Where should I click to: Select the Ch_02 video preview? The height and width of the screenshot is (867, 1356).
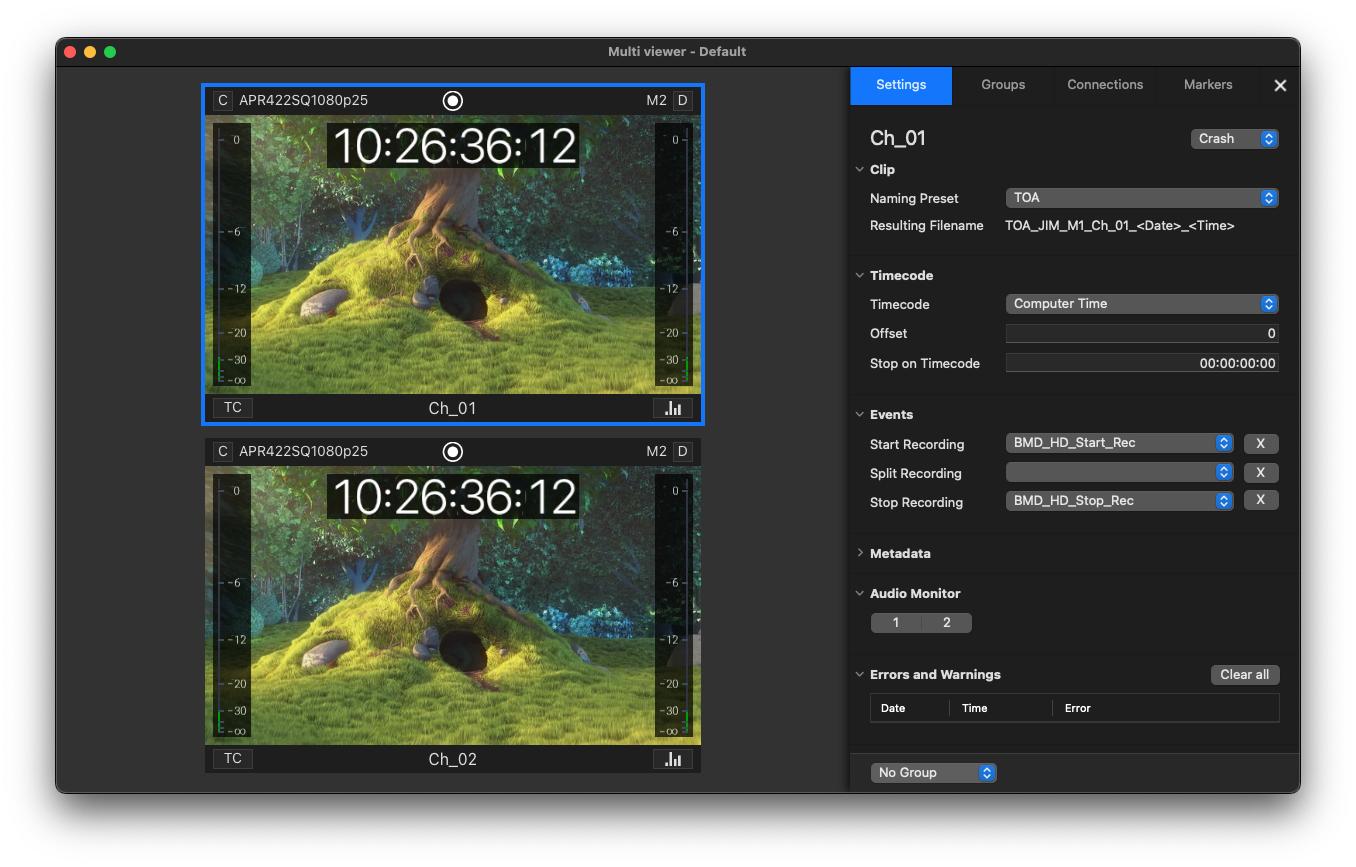pyautogui.click(x=453, y=605)
